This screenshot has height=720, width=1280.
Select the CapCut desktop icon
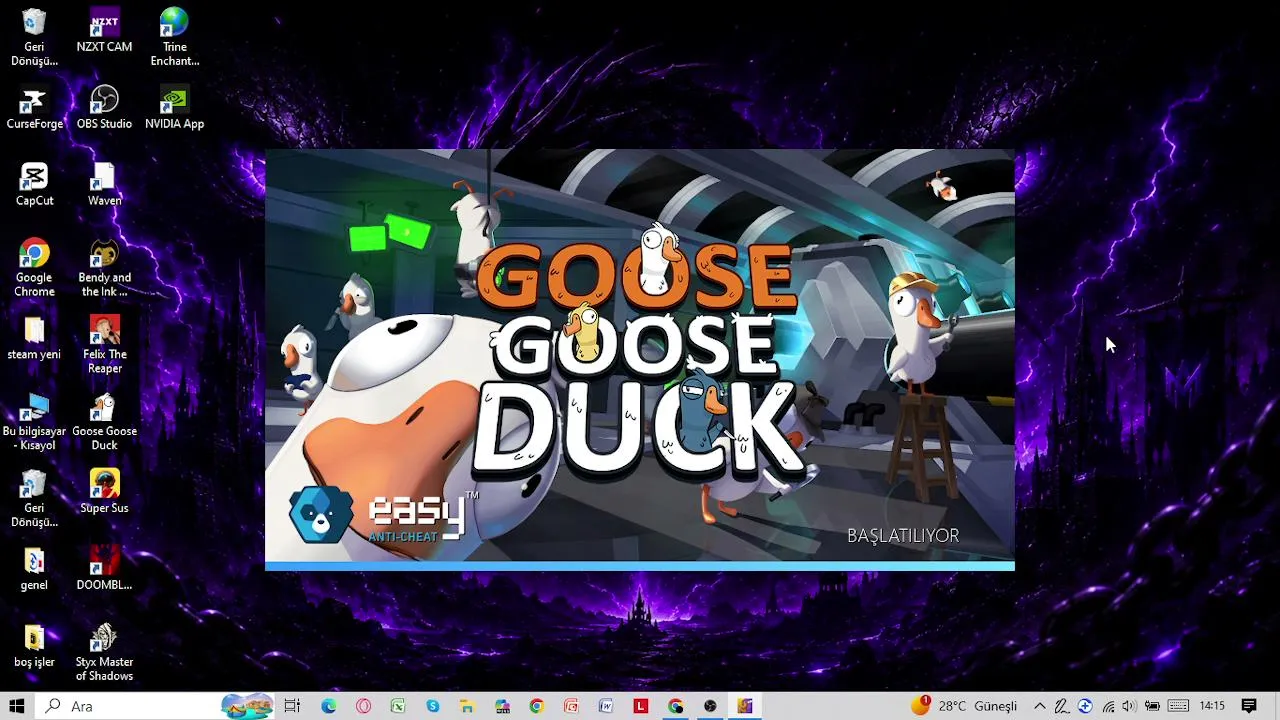click(x=34, y=185)
